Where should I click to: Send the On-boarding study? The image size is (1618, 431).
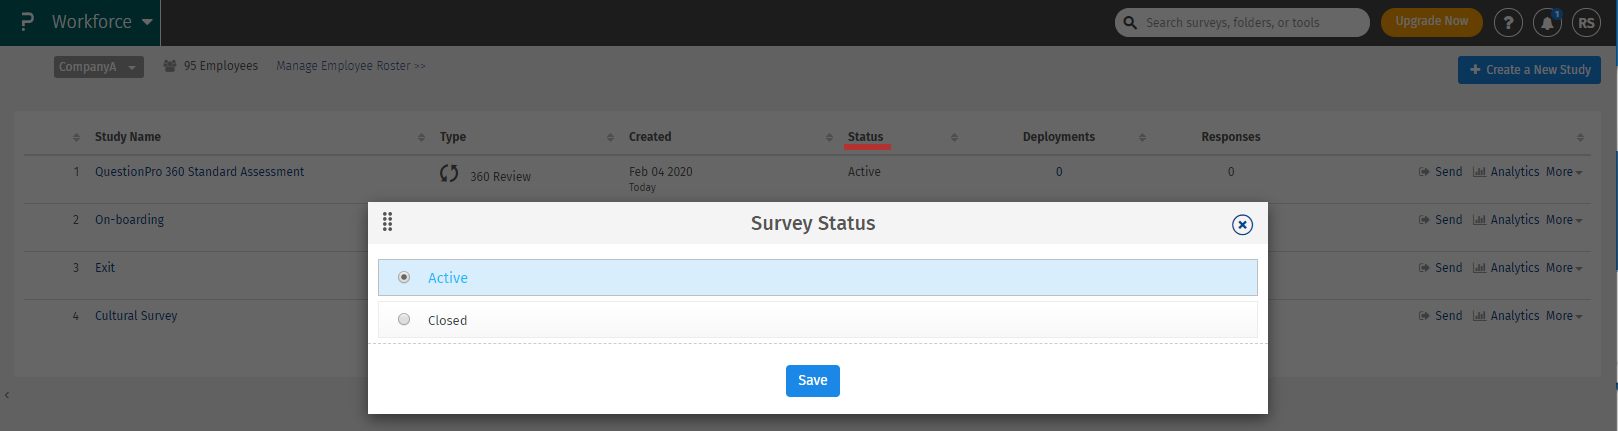(1440, 220)
